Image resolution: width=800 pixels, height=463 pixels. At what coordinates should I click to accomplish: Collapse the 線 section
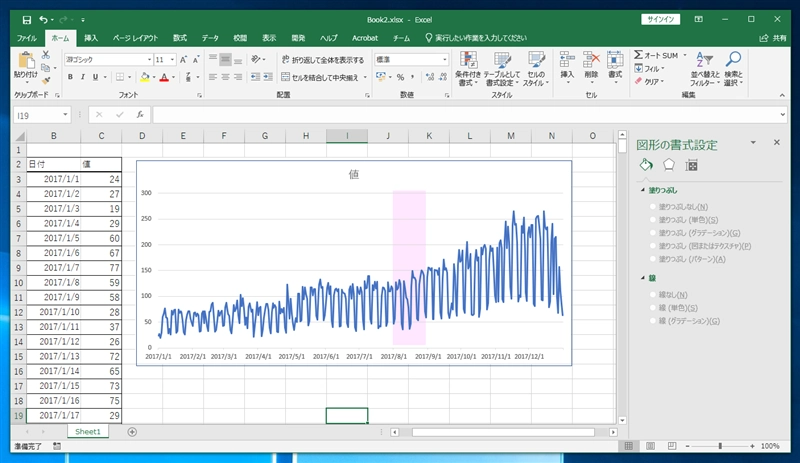(x=643, y=278)
